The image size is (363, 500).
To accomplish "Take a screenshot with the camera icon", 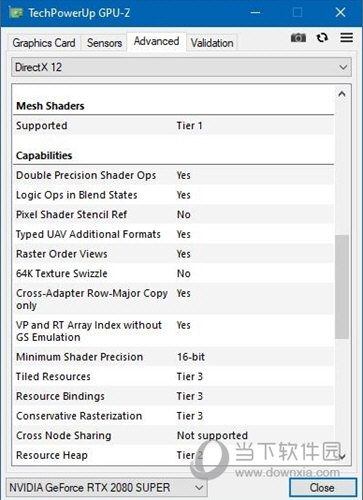I will click(298, 38).
